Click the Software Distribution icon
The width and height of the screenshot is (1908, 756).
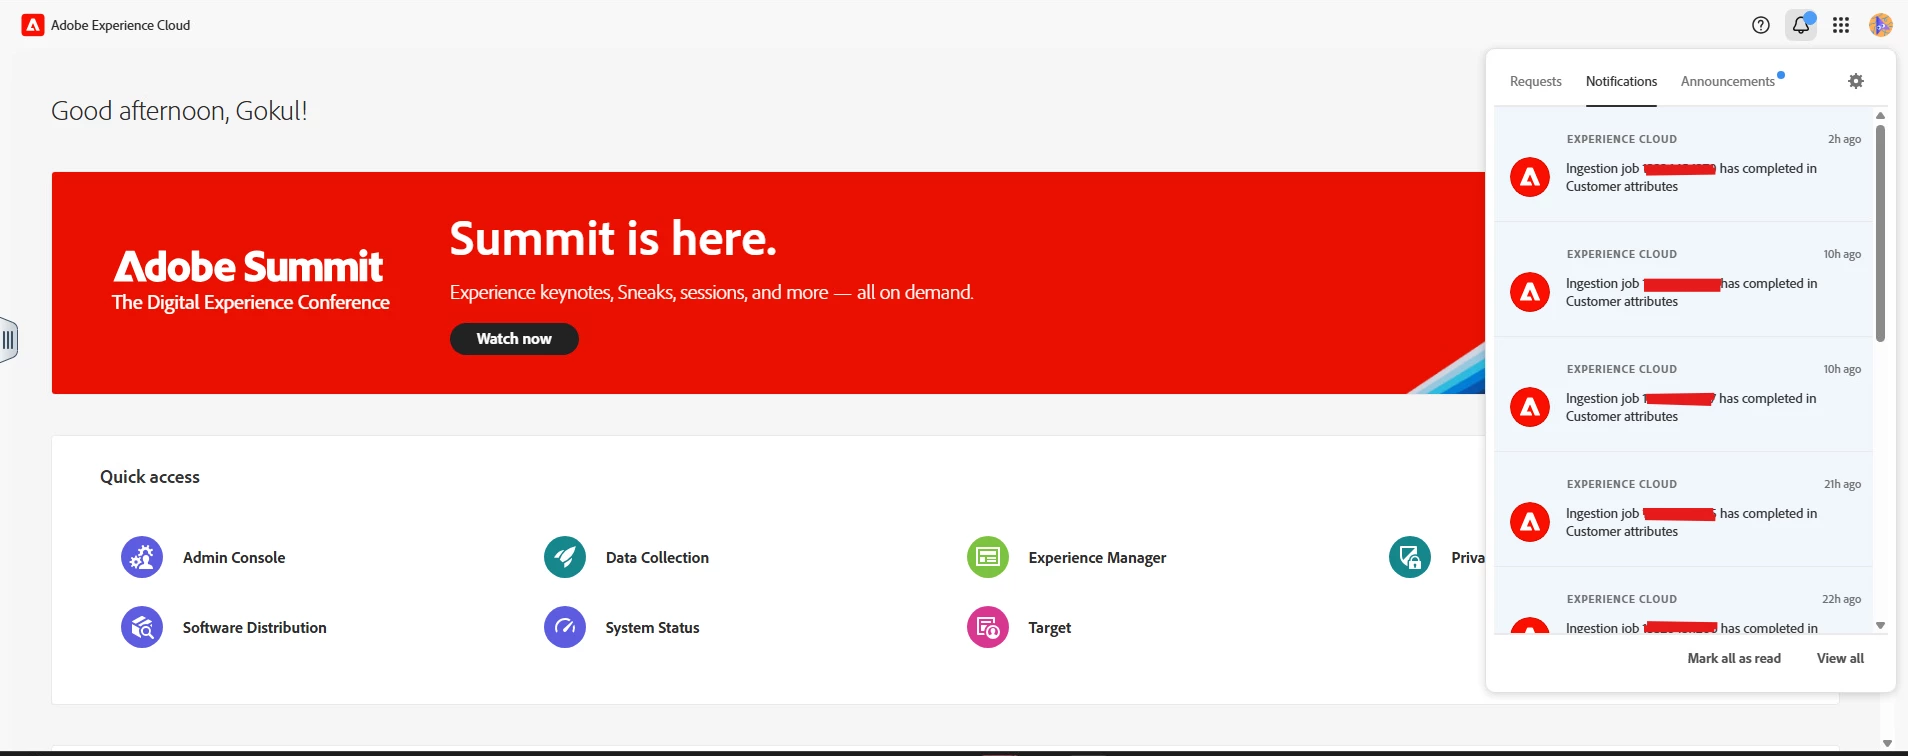pos(142,627)
